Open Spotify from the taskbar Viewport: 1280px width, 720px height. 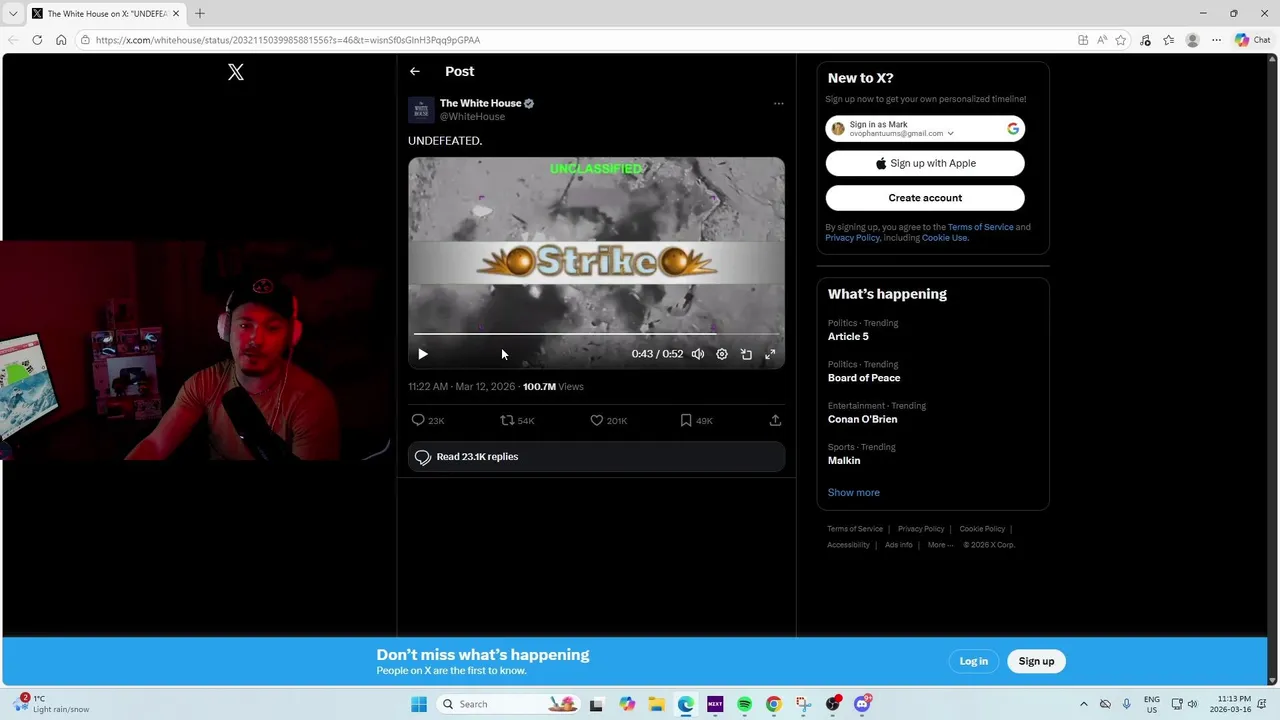pyautogui.click(x=744, y=704)
